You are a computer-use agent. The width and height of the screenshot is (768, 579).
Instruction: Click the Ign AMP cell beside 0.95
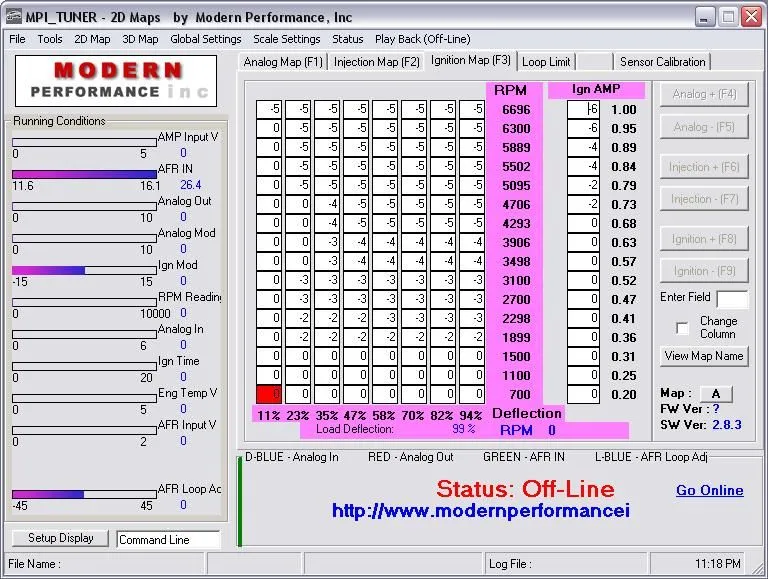click(583, 128)
